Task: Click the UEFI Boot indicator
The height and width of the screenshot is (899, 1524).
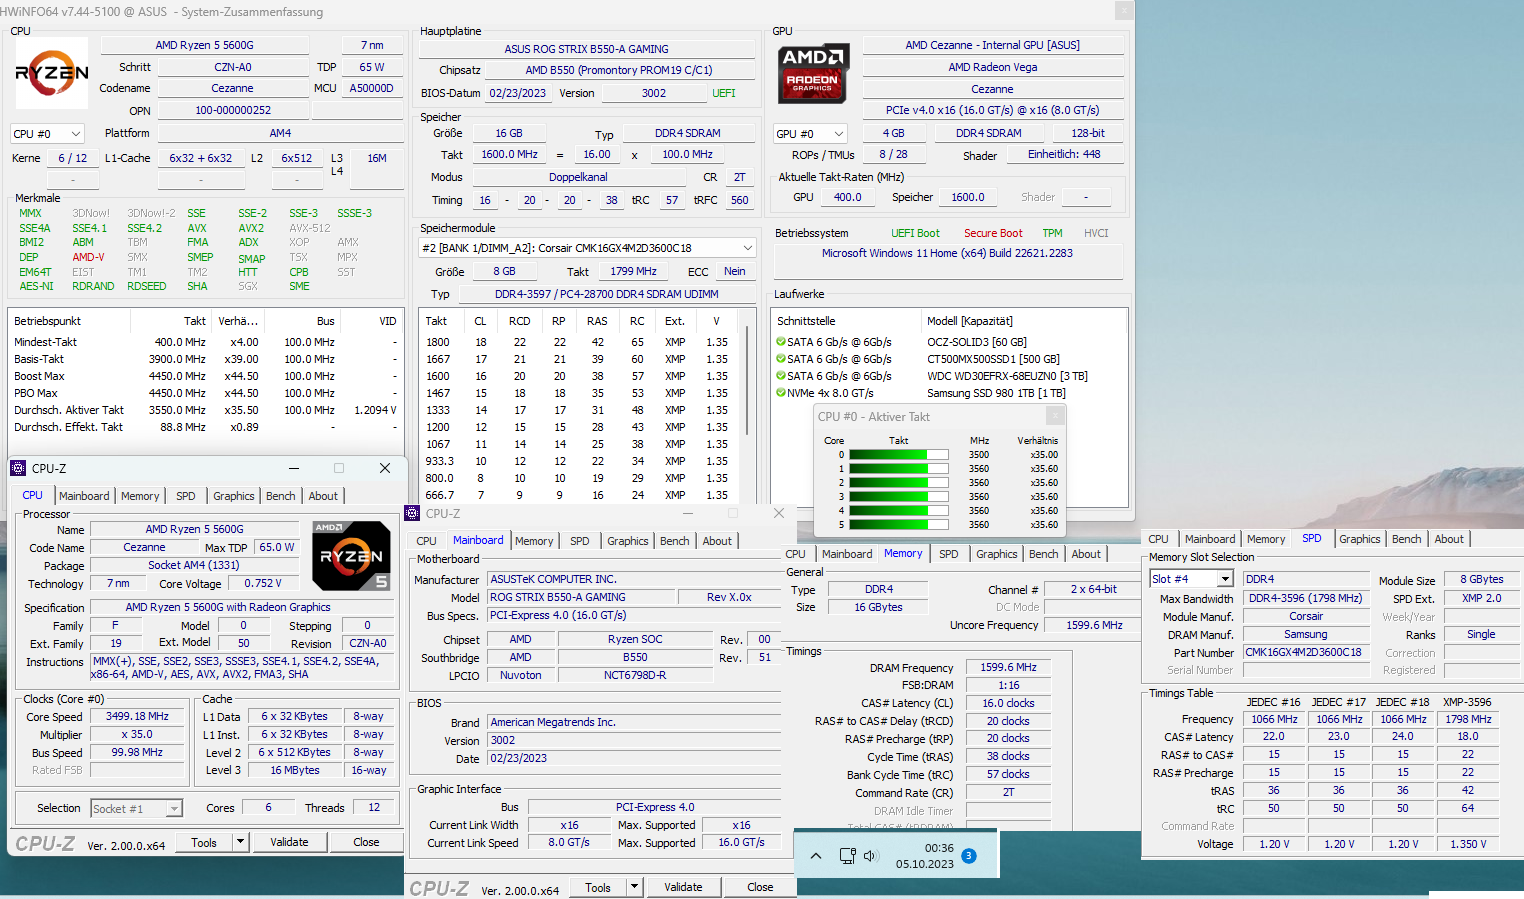Action: pos(915,233)
